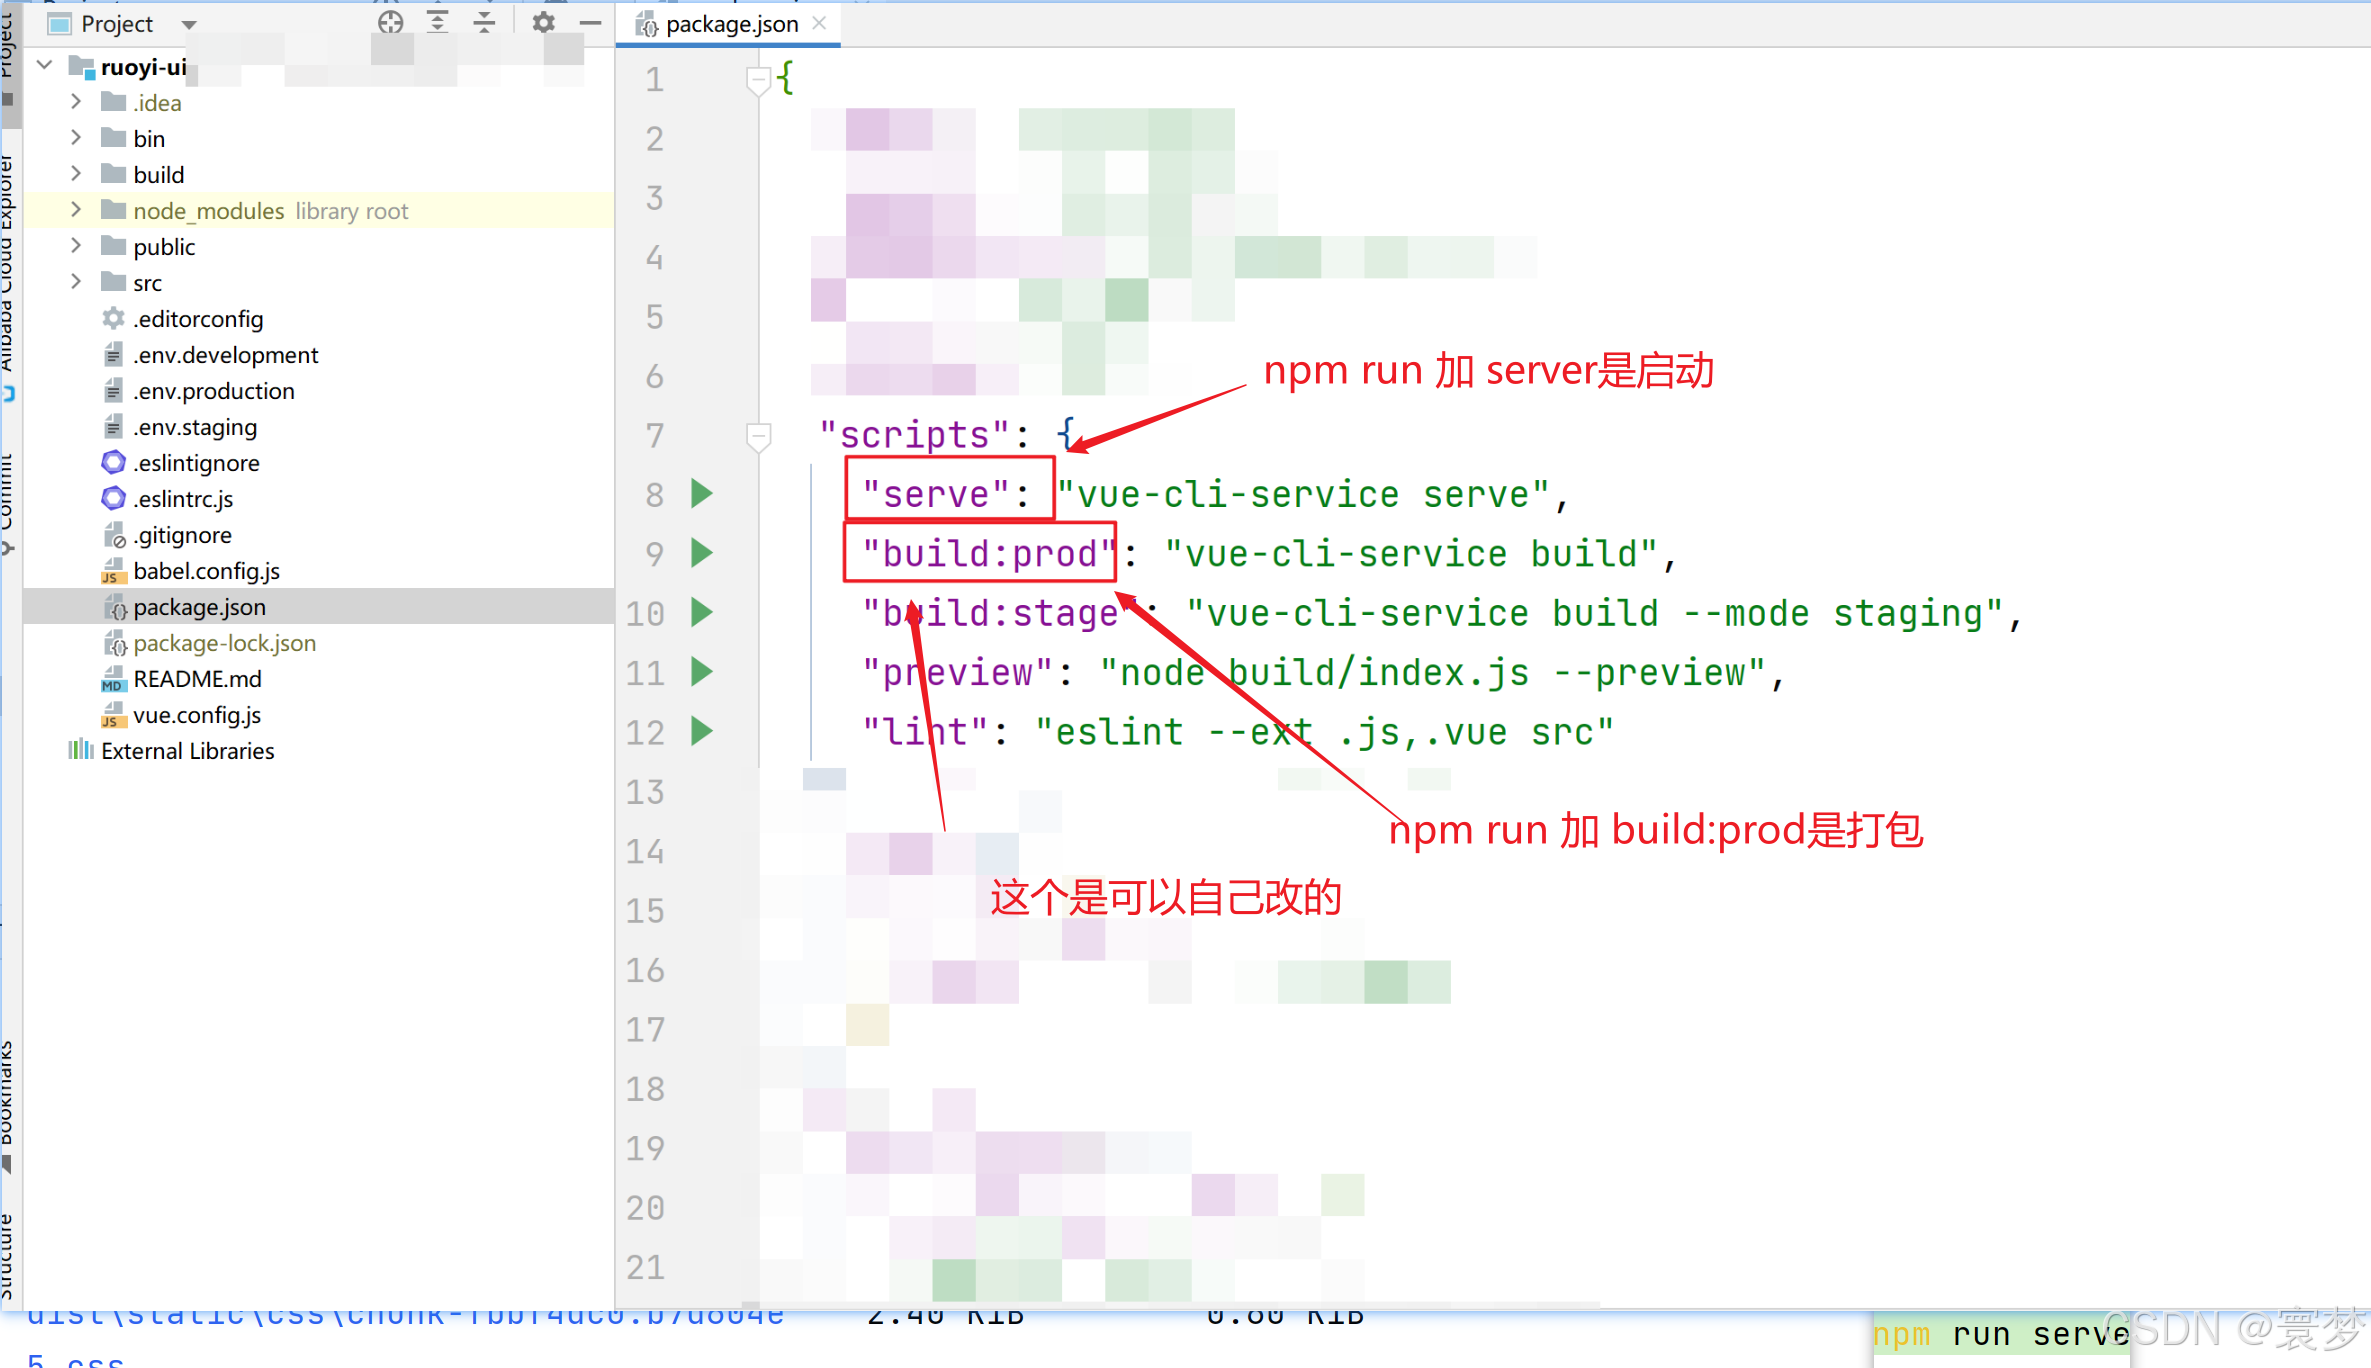The height and width of the screenshot is (1368, 2371).
Task: Select the package.json editor tab
Action: click(730, 24)
